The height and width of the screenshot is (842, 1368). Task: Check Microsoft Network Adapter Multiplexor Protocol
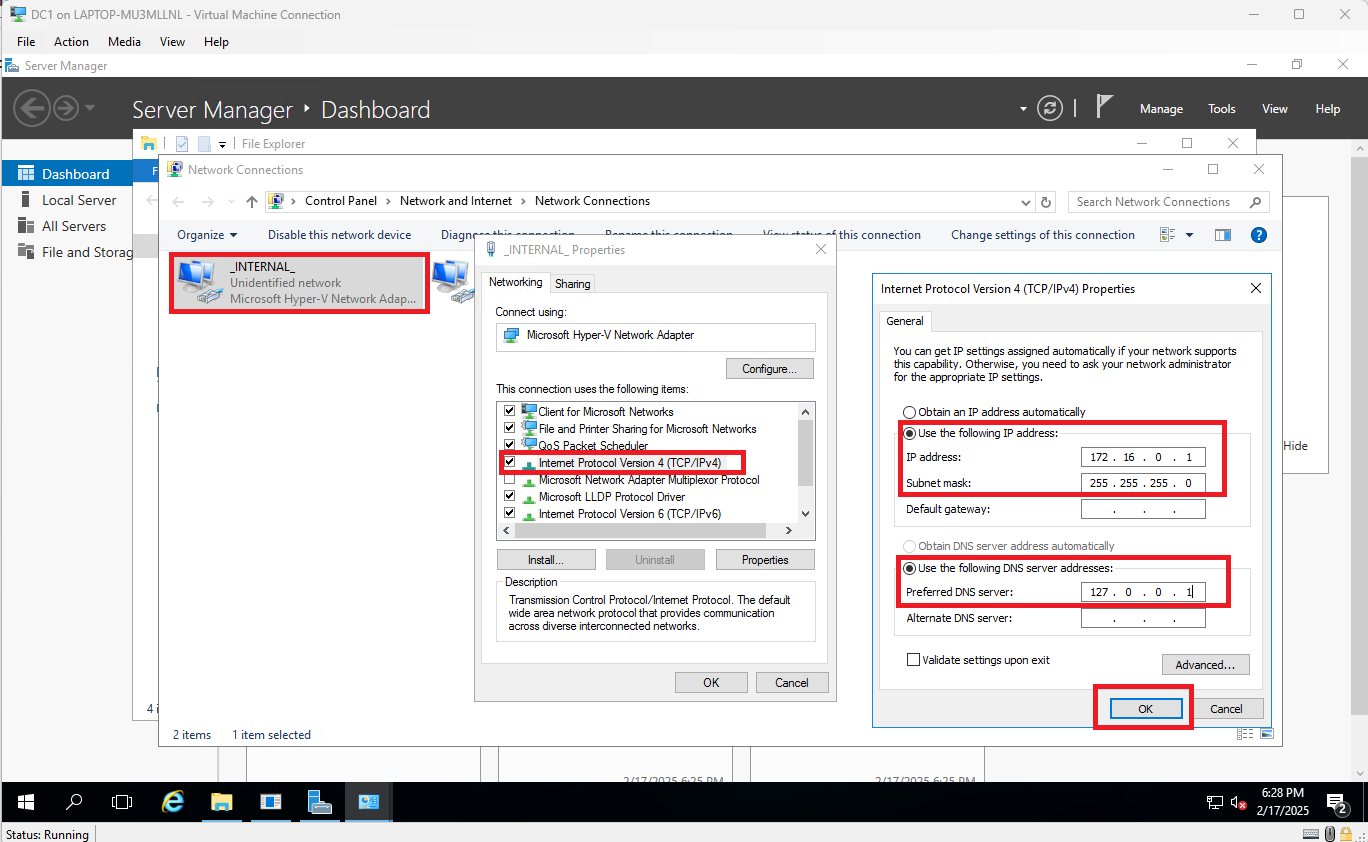[x=510, y=479]
